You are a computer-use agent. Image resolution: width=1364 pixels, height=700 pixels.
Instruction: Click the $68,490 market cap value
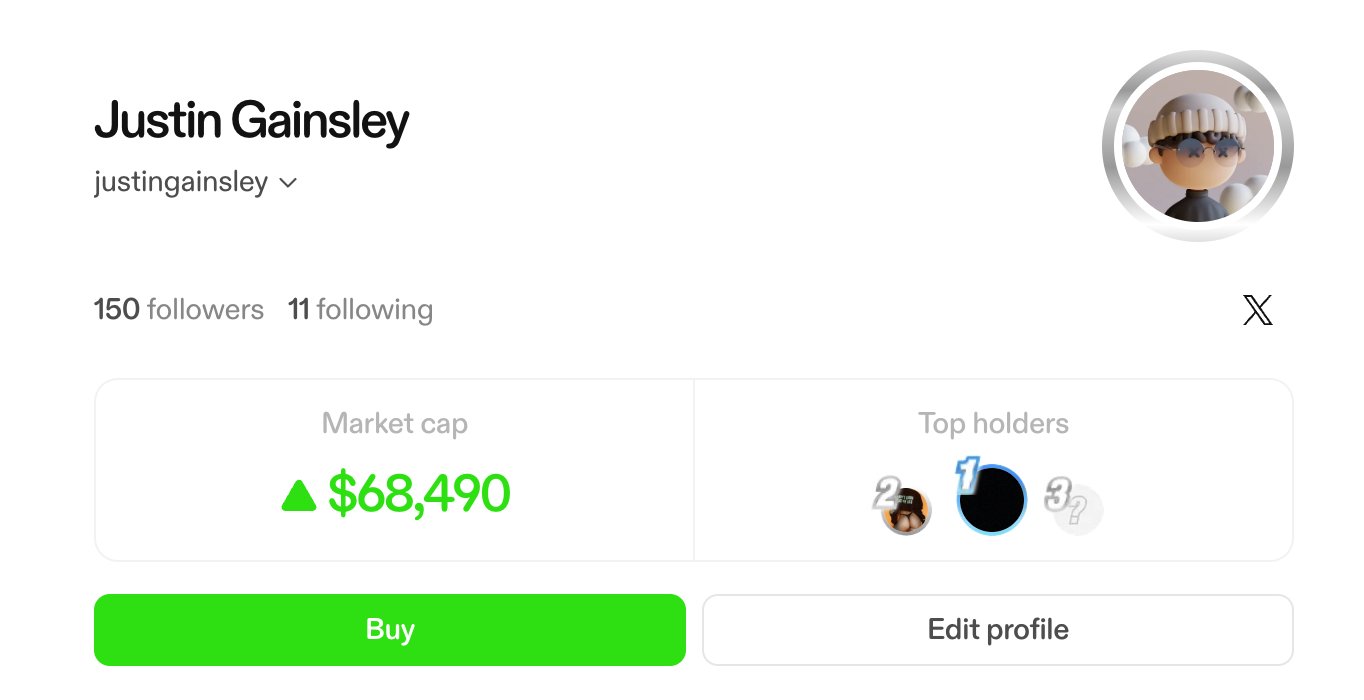[x=419, y=494]
